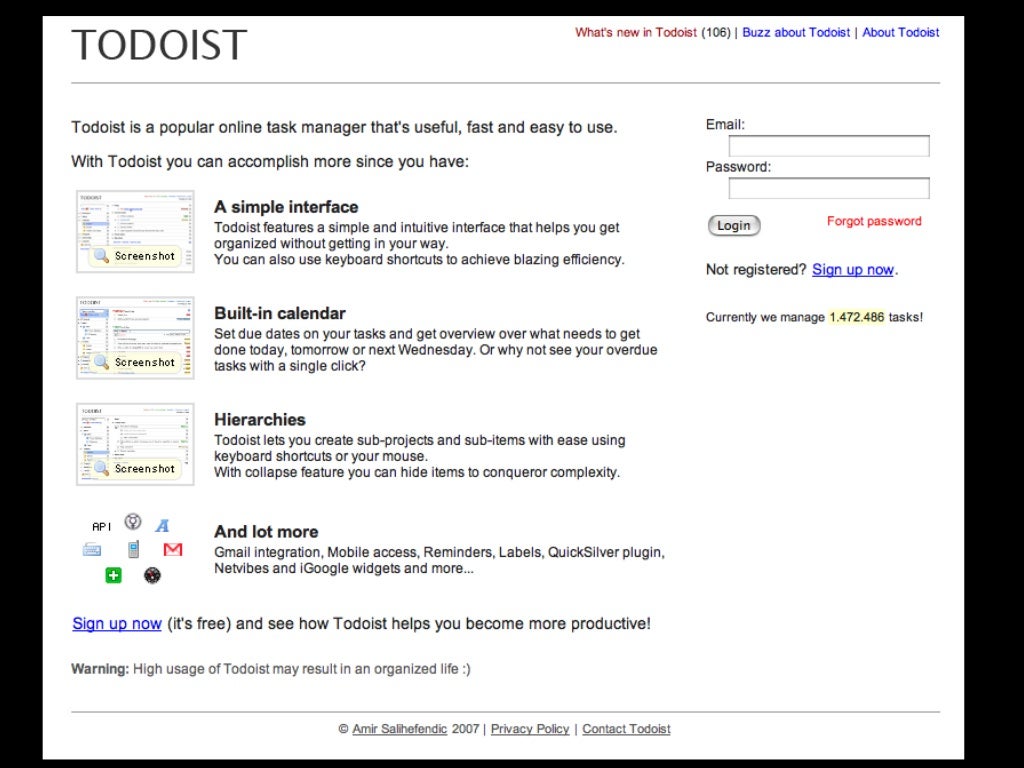Click the 'And lot more' heading
This screenshot has height=768, width=1024.
click(266, 532)
